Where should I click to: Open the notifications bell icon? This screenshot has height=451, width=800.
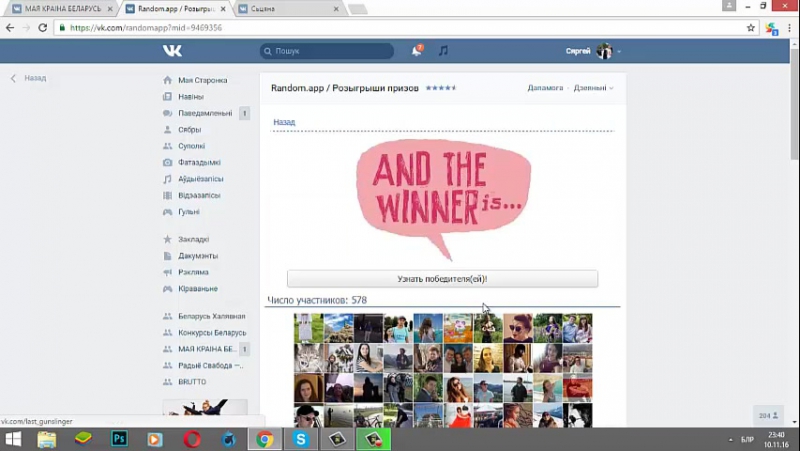pos(417,51)
